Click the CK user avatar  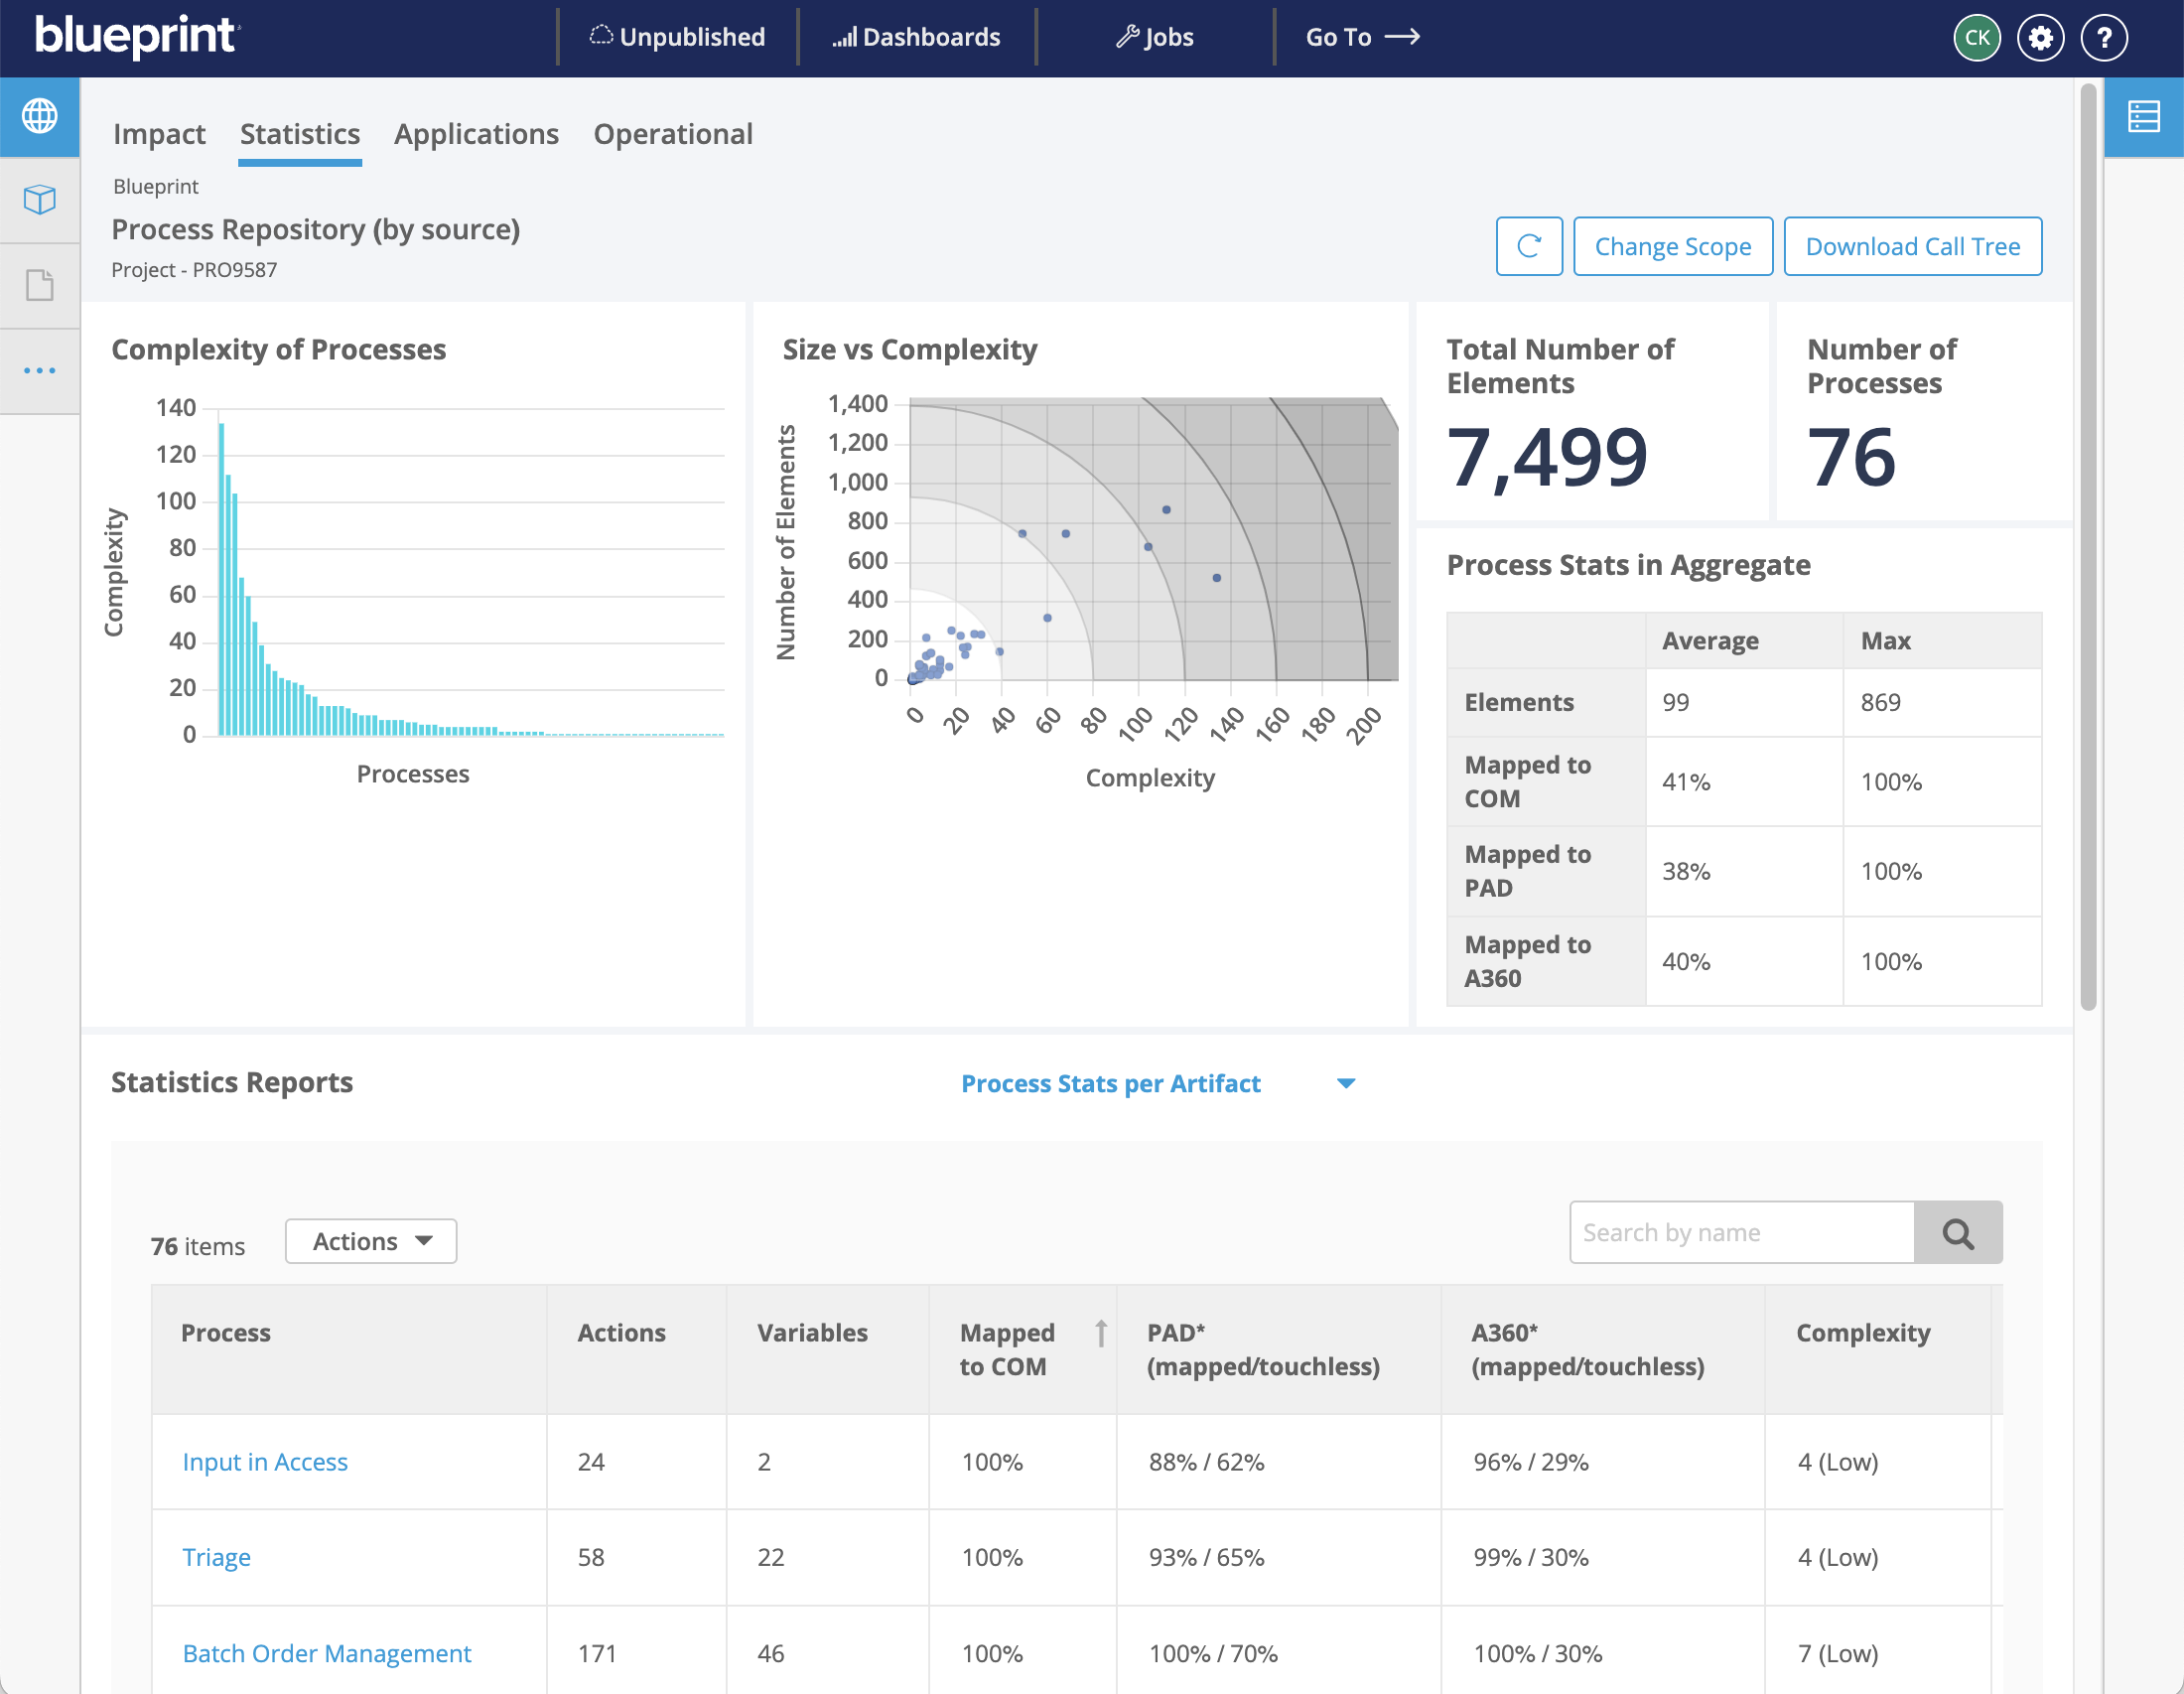1976,38
